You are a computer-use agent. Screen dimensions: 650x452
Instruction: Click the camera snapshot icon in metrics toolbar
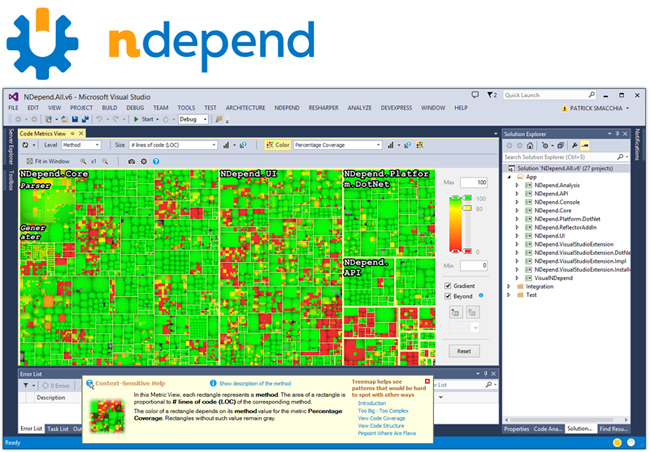(x=131, y=161)
